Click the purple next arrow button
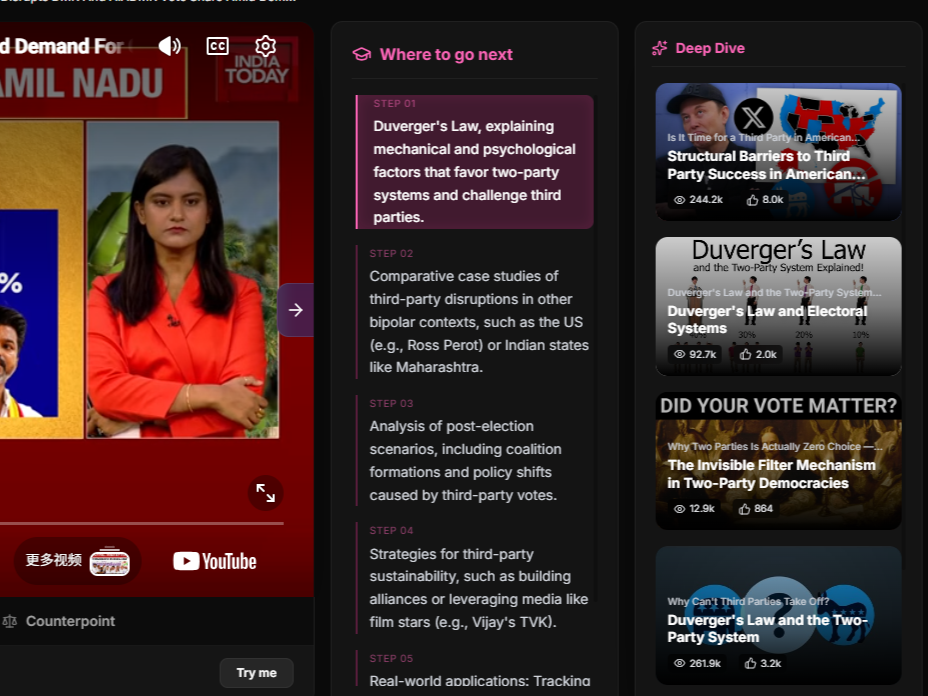 (x=295, y=310)
